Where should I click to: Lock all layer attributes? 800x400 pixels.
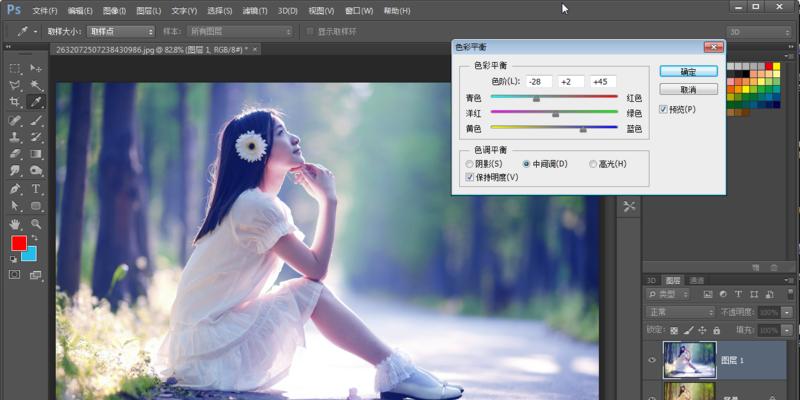point(716,330)
